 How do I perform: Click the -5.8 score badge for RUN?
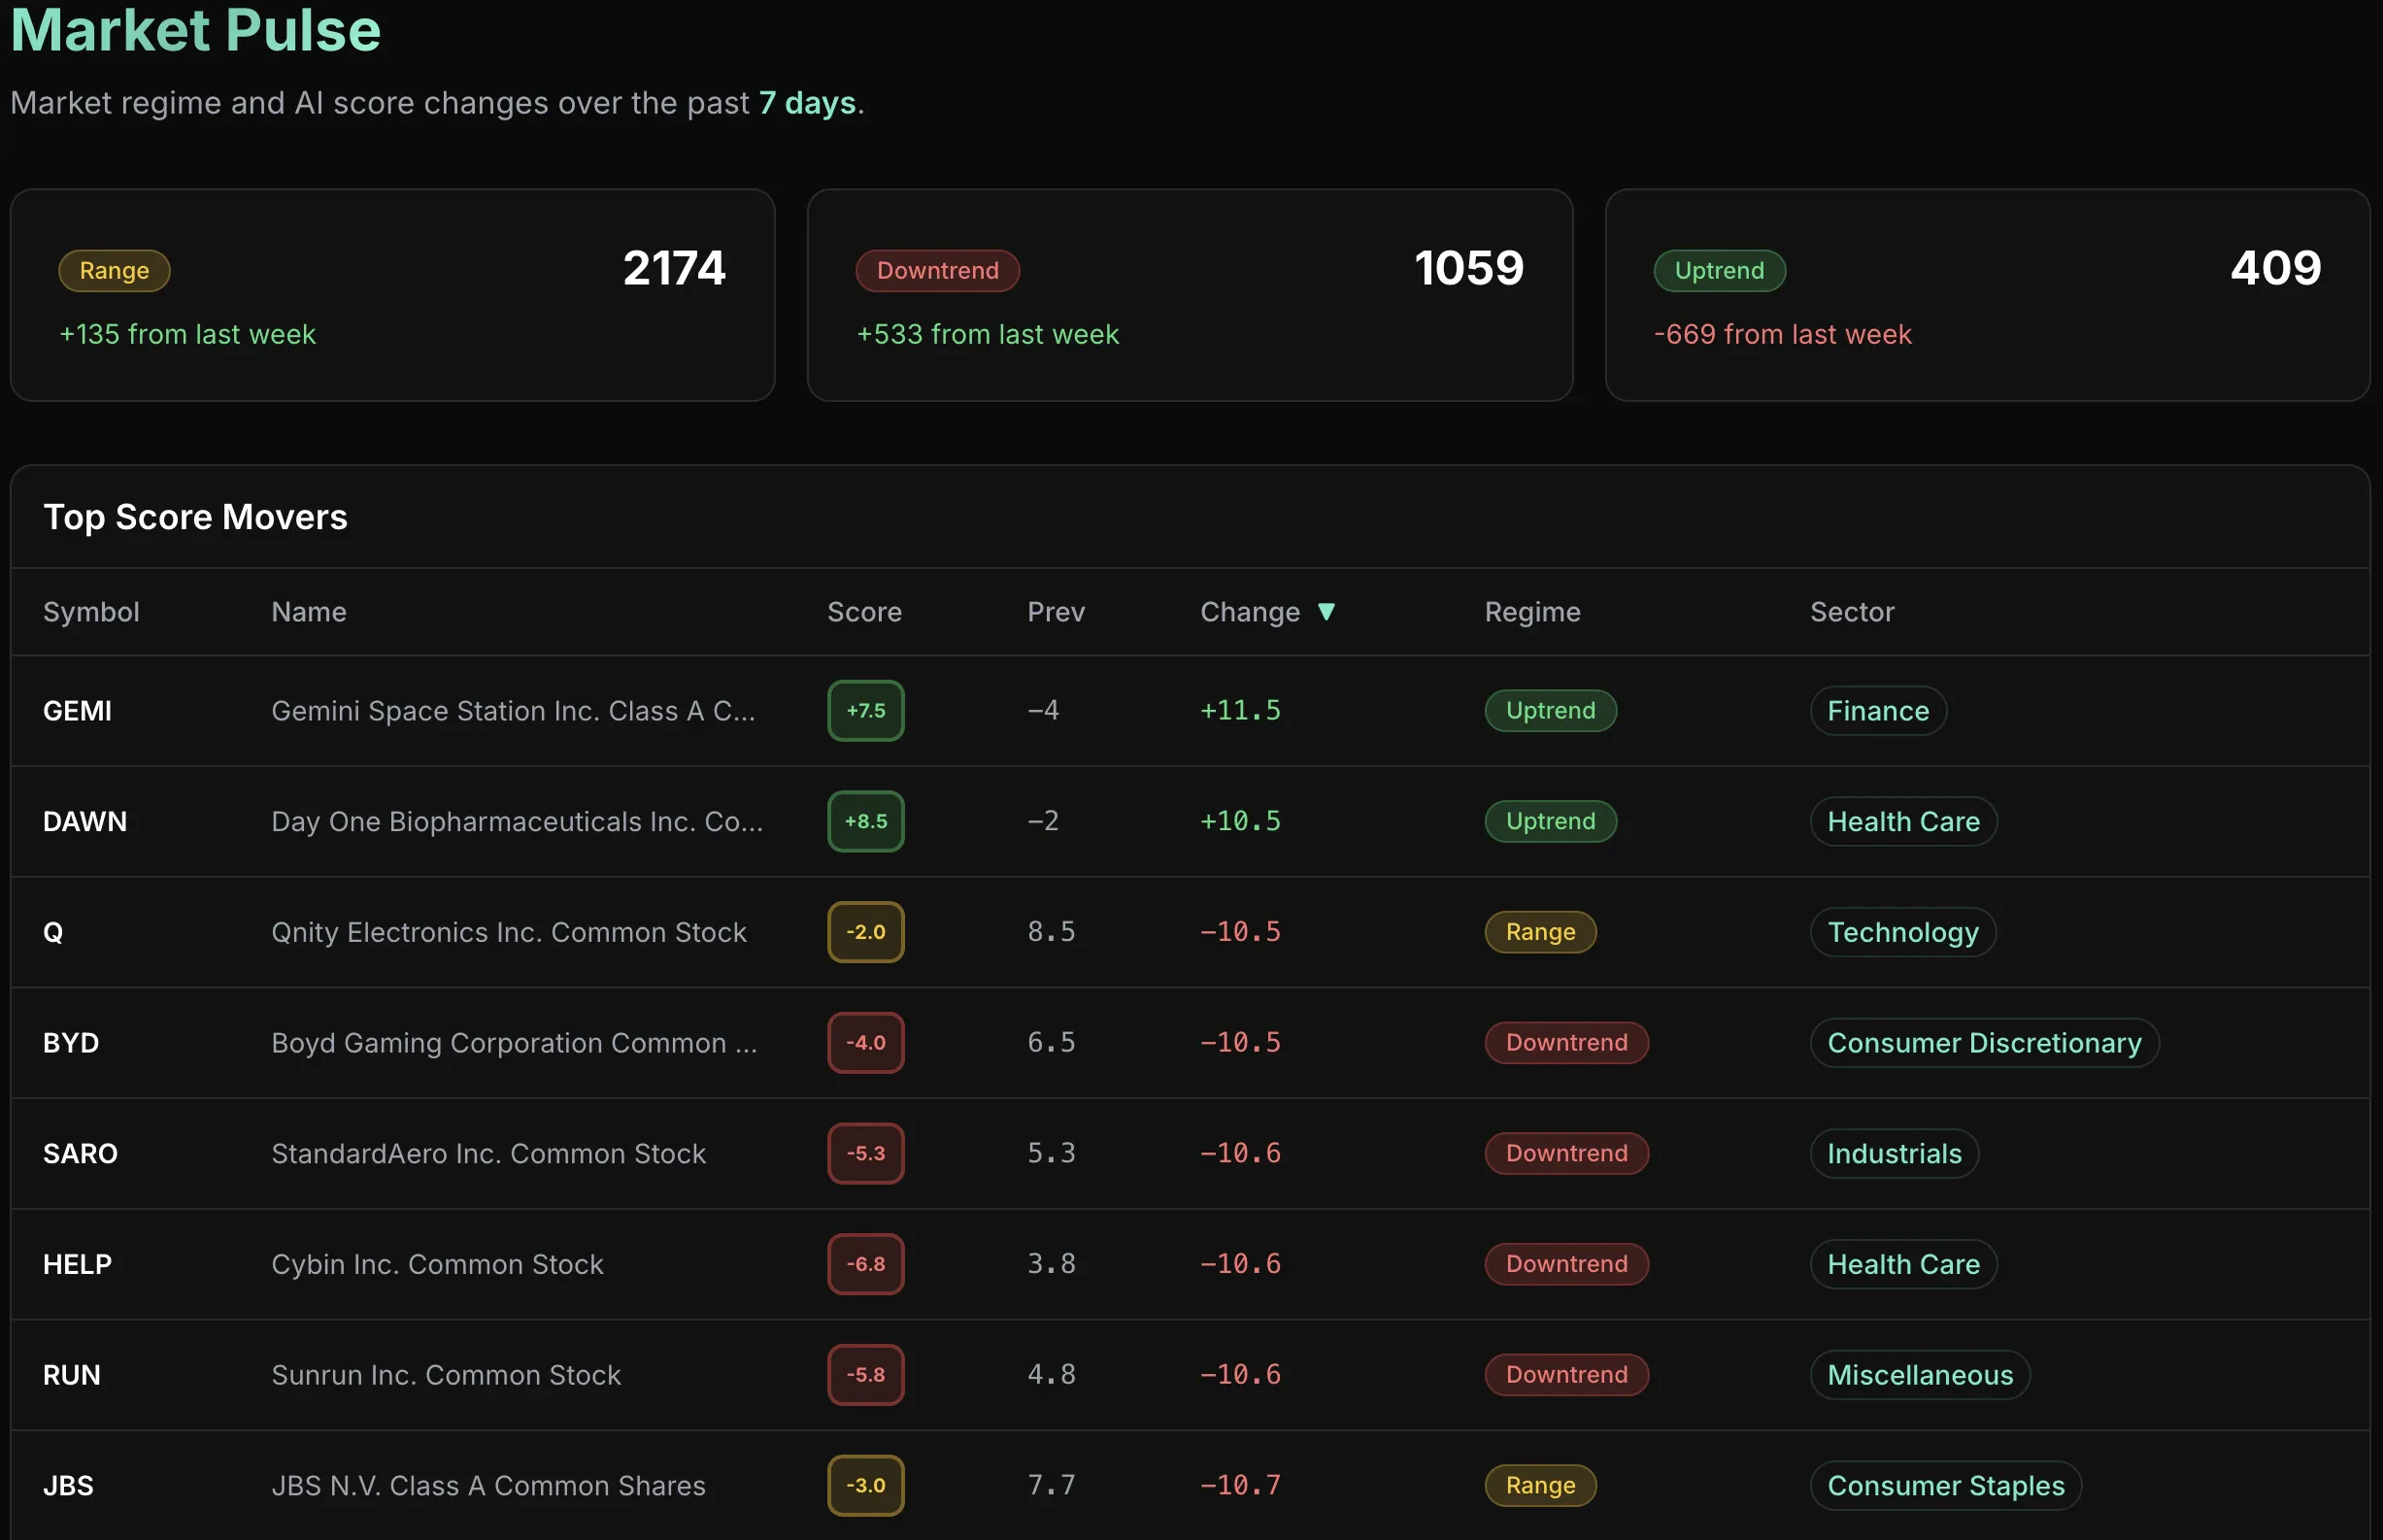(865, 1375)
